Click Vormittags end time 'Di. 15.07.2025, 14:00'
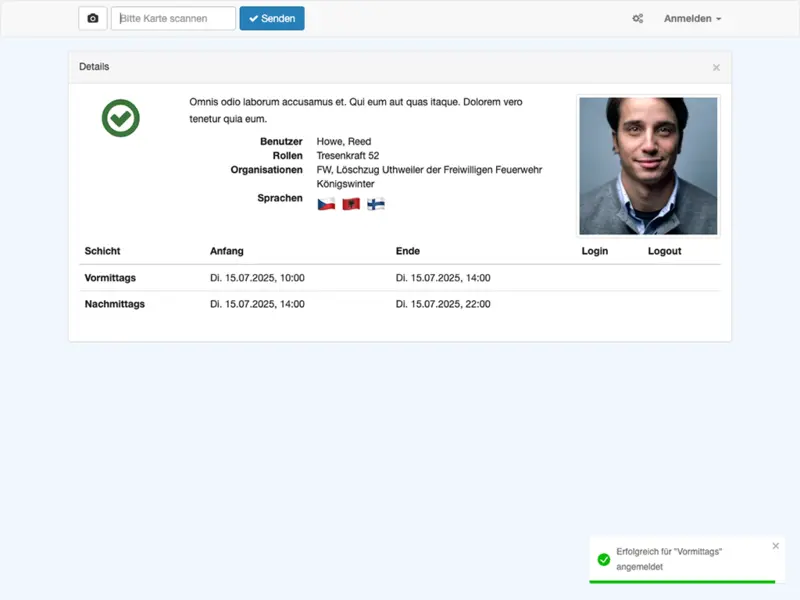This screenshot has width=800, height=600. click(443, 278)
